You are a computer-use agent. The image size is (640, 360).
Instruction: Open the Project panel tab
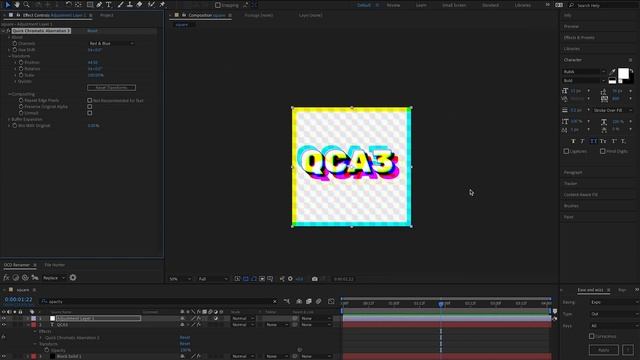click(x=107, y=15)
